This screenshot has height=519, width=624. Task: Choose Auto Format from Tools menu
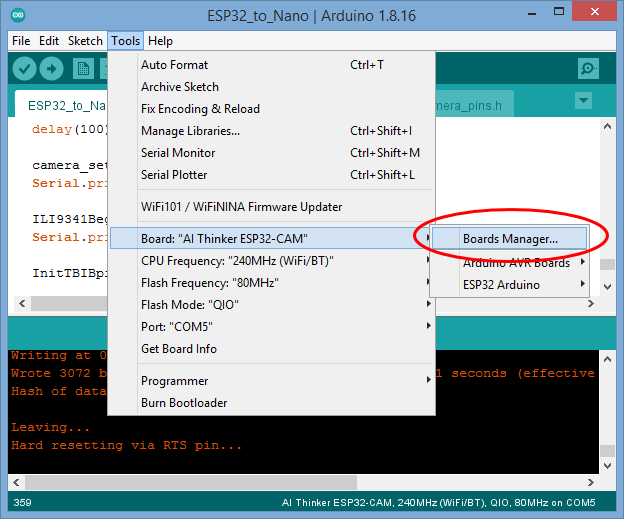pyautogui.click(x=271, y=65)
